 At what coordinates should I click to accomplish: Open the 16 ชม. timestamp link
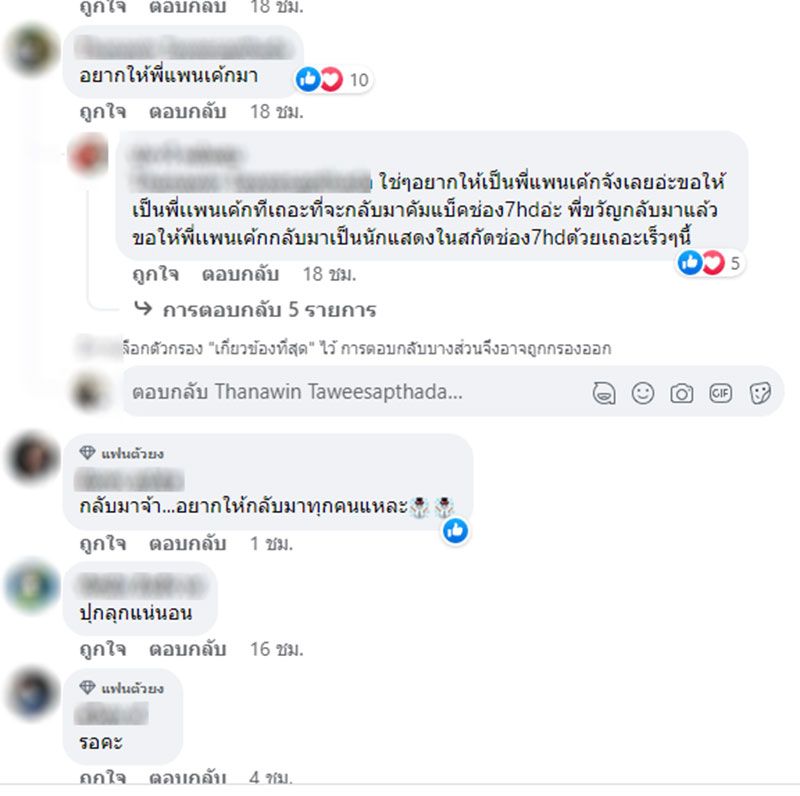click(x=277, y=649)
